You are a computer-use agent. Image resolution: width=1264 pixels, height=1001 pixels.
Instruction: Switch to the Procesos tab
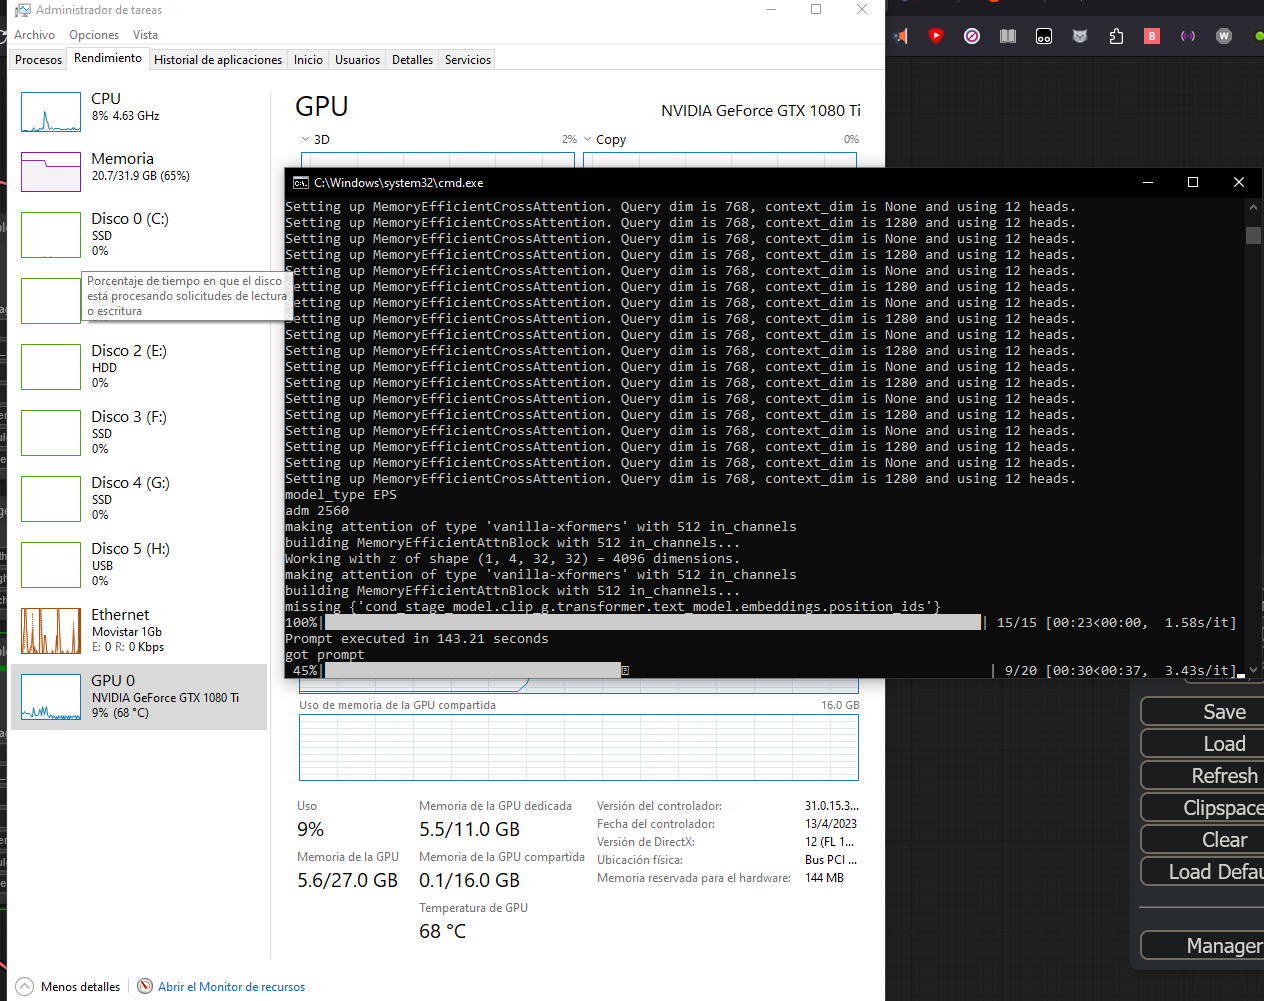coord(37,59)
